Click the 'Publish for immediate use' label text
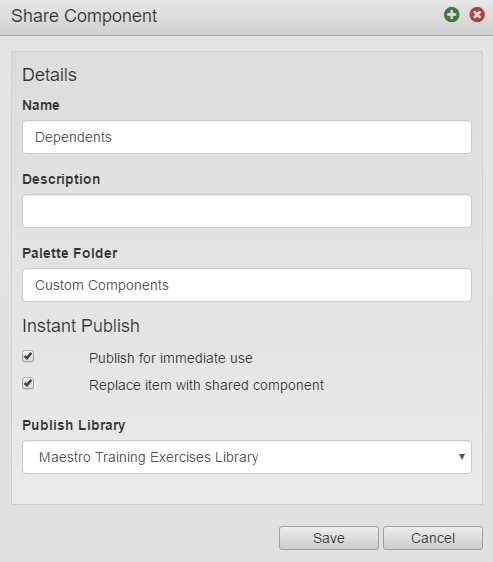 pyautogui.click(x=171, y=358)
